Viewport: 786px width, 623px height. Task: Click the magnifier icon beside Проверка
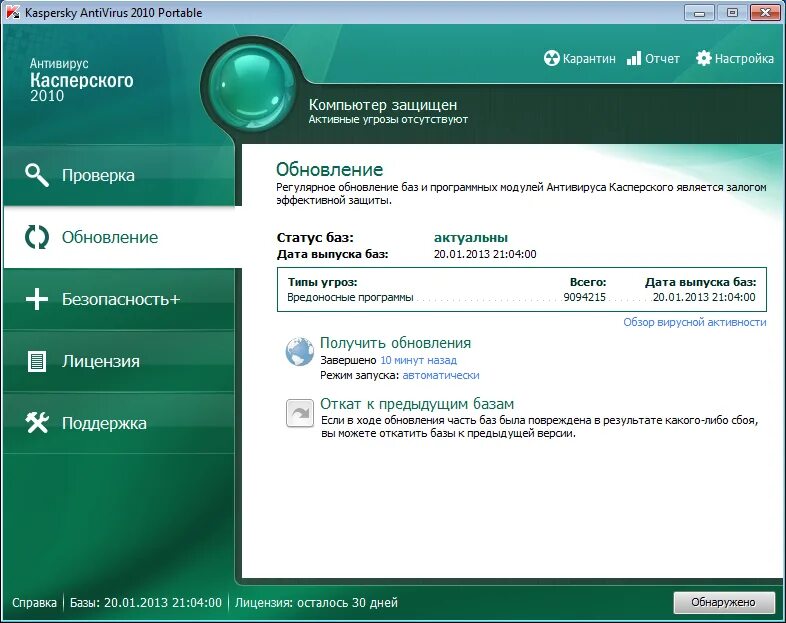37,175
